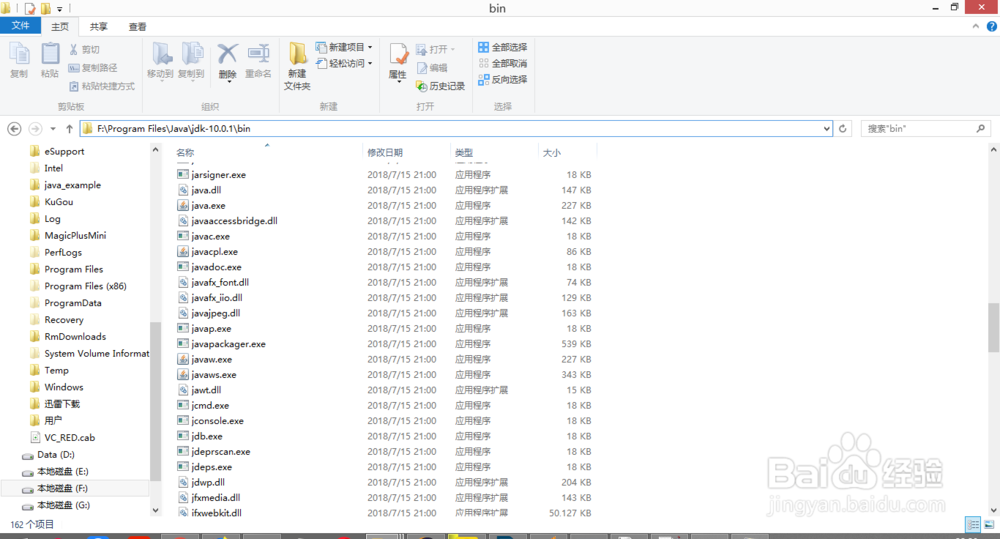Open the Quick Access Toolbar customize arrow
Viewport: 1000px width, 539px height.
pos(59,9)
